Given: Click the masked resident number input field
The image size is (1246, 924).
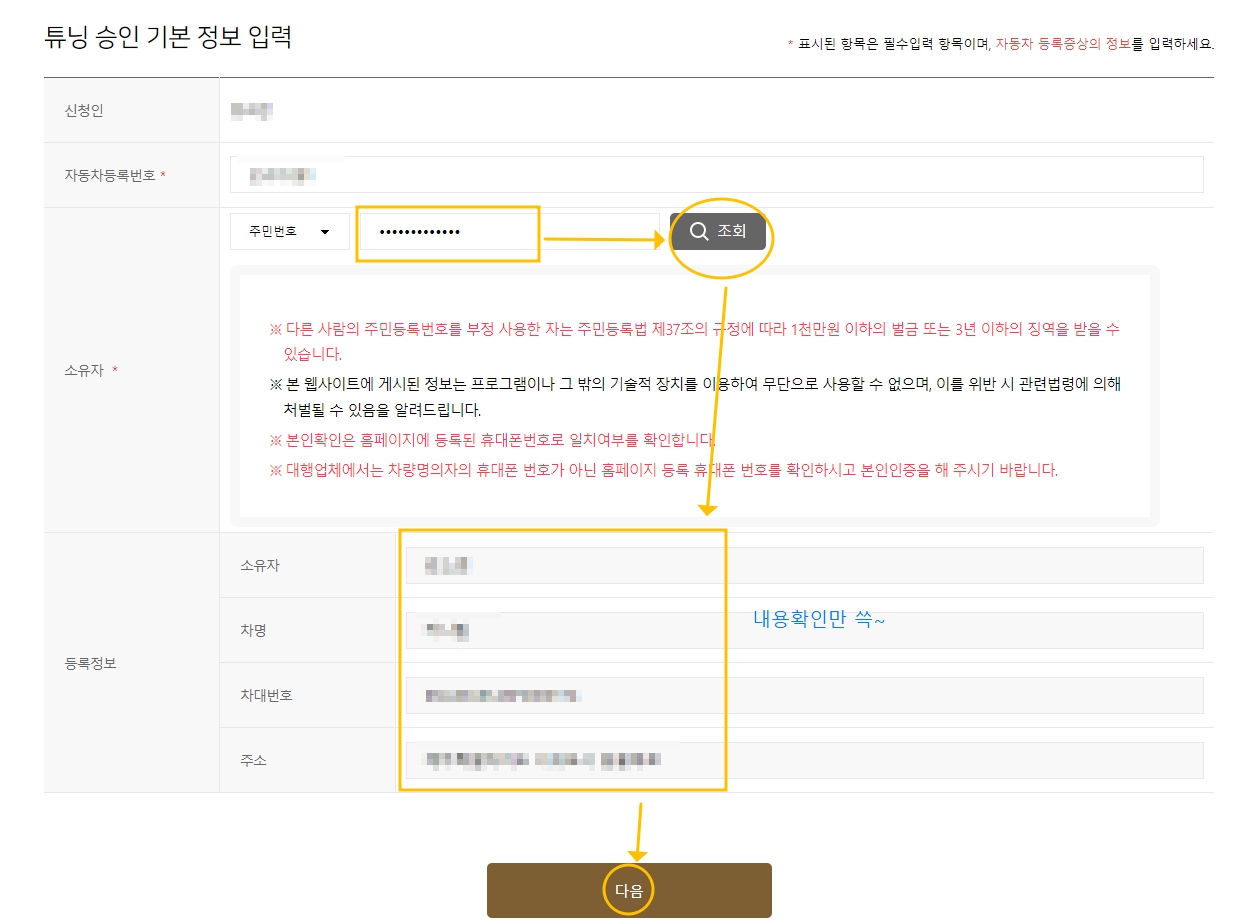Looking at the screenshot, I should pyautogui.click(x=509, y=231).
